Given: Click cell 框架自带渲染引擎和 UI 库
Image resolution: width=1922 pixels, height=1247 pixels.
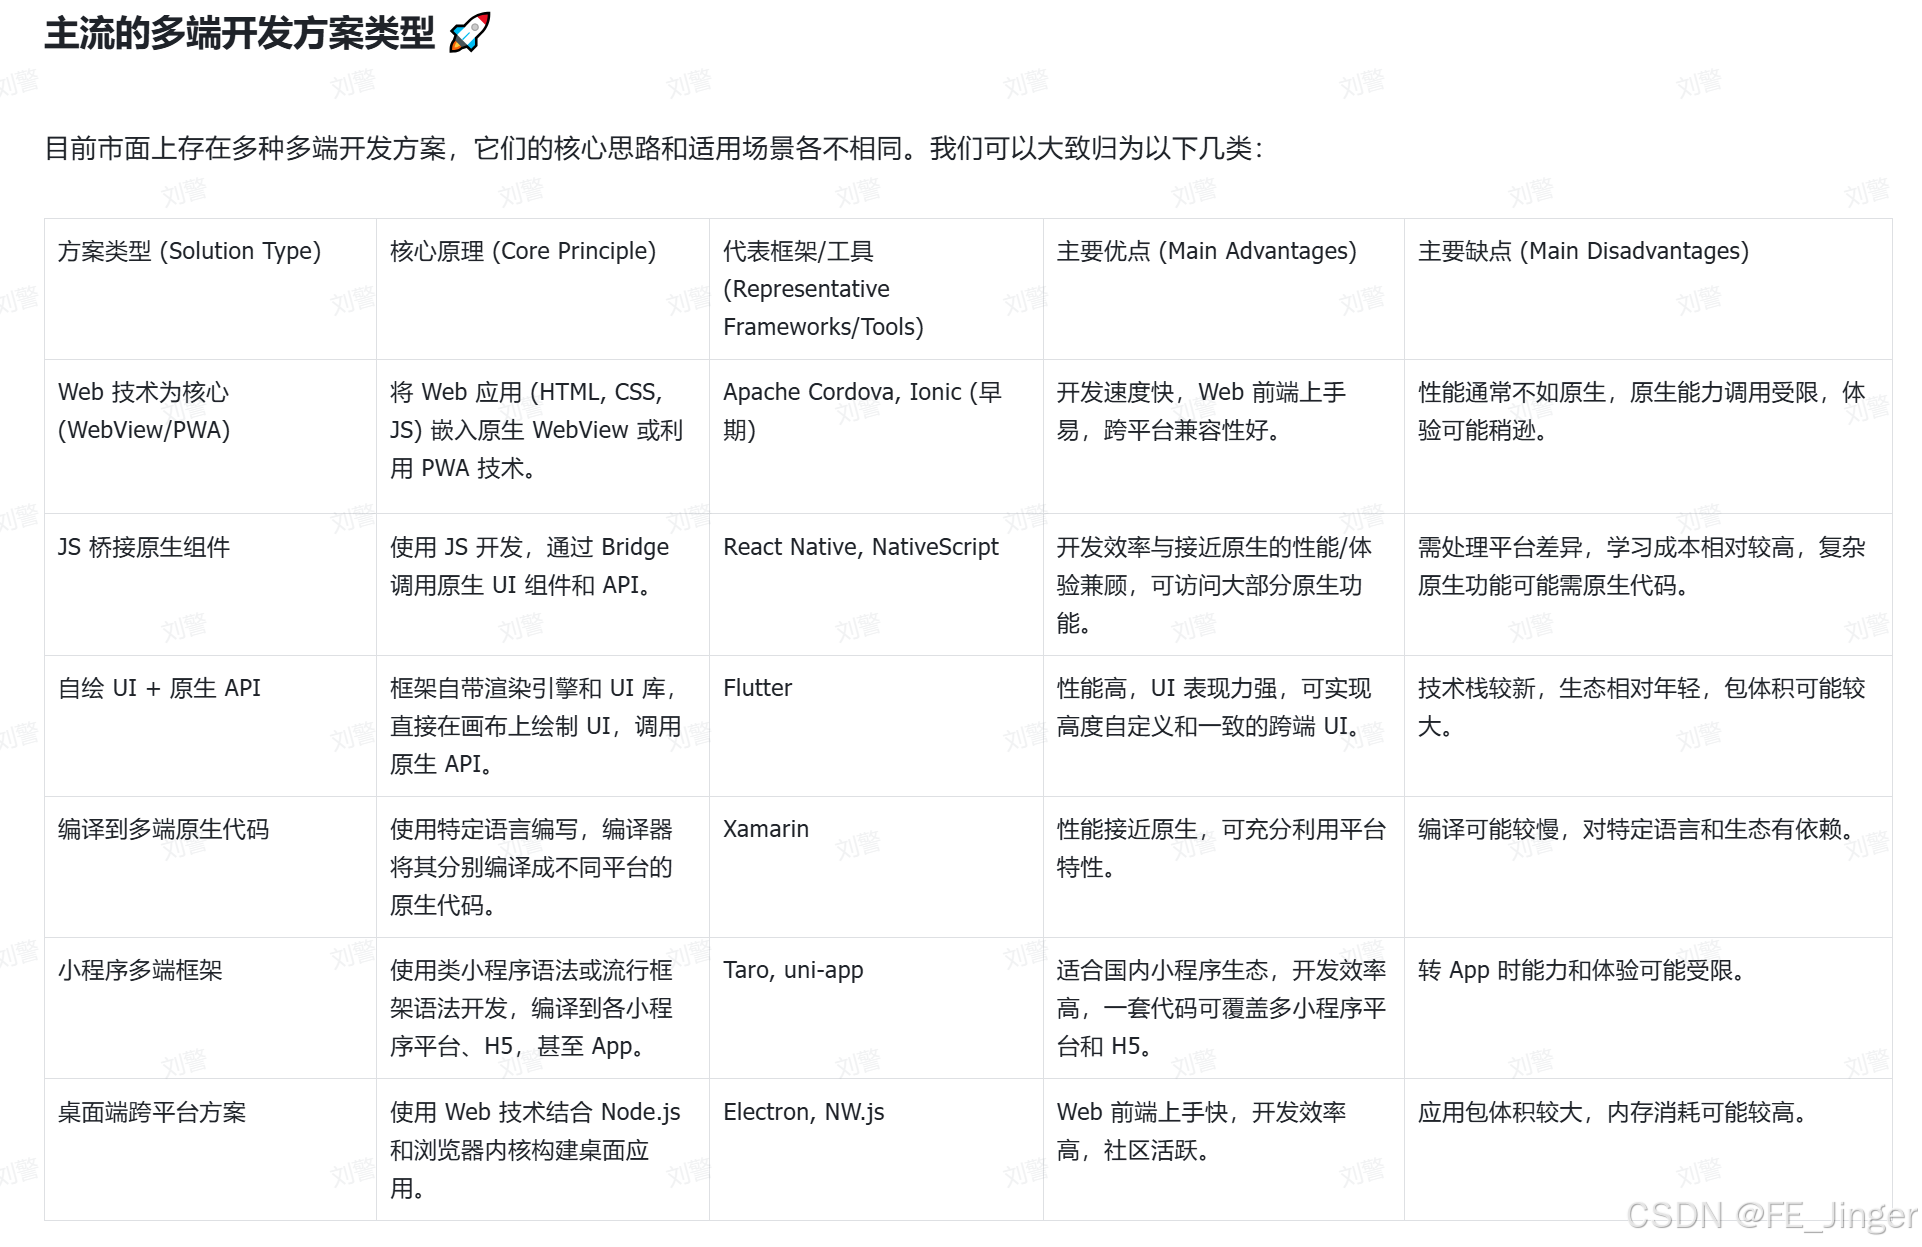Looking at the screenshot, I should click(543, 726).
